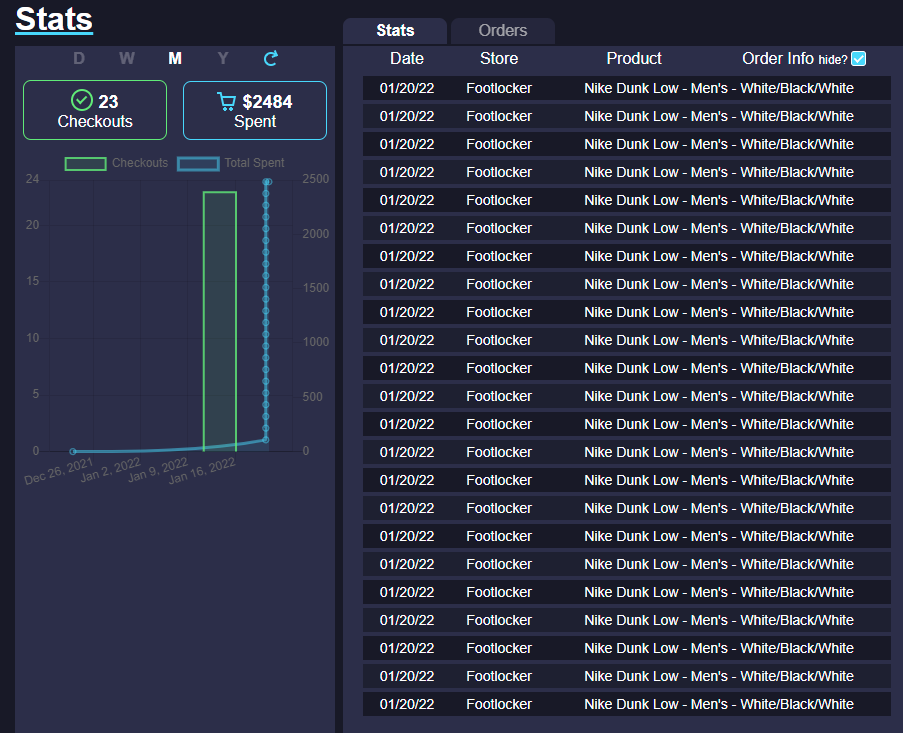The height and width of the screenshot is (733, 903).
Task: Click the Date column header
Action: click(x=407, y=59)
